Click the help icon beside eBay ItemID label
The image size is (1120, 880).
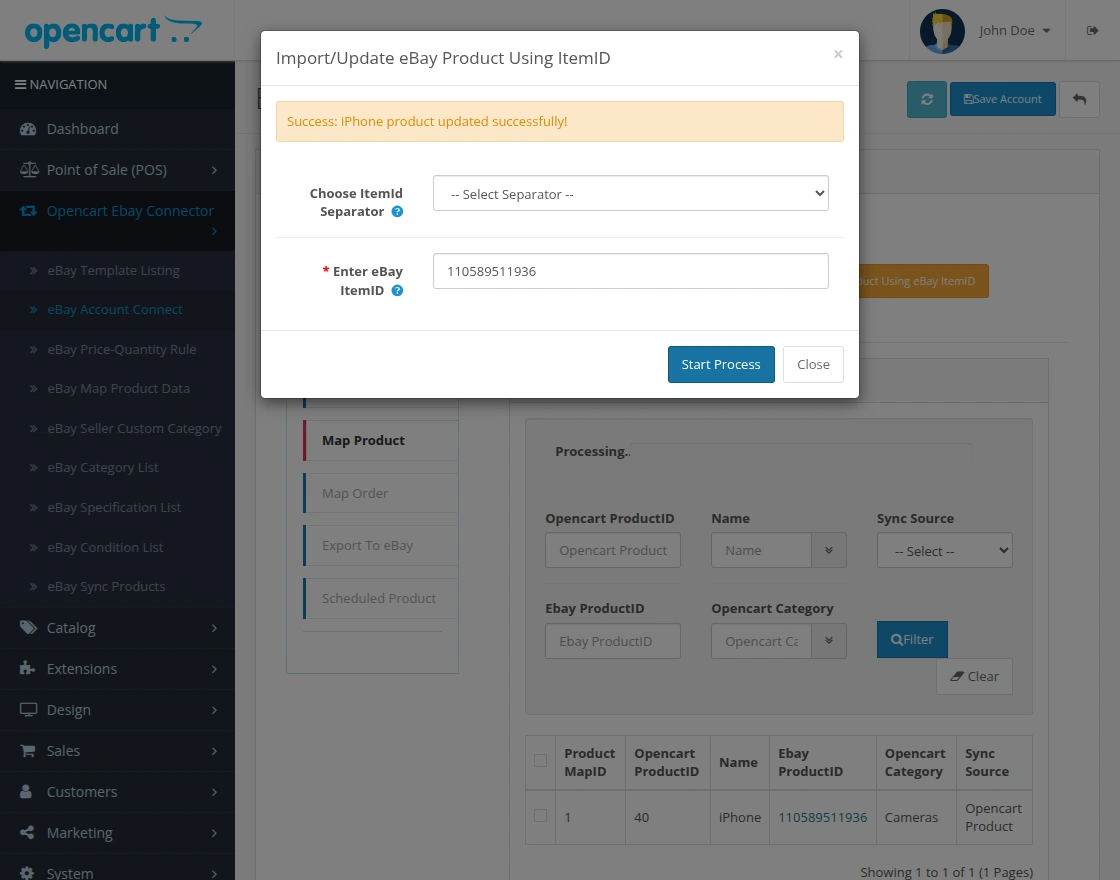click(x=397, y=290)
